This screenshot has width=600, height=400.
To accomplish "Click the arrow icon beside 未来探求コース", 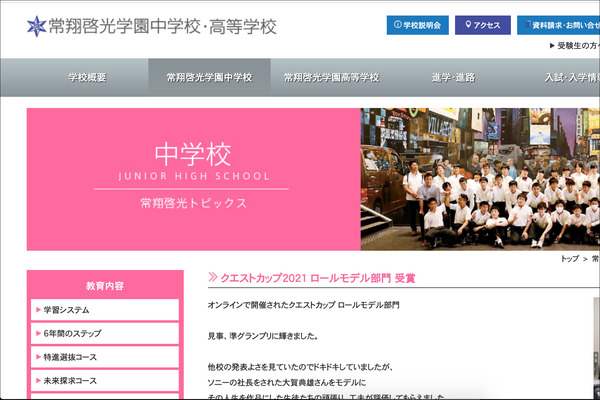I will [38, 381].
